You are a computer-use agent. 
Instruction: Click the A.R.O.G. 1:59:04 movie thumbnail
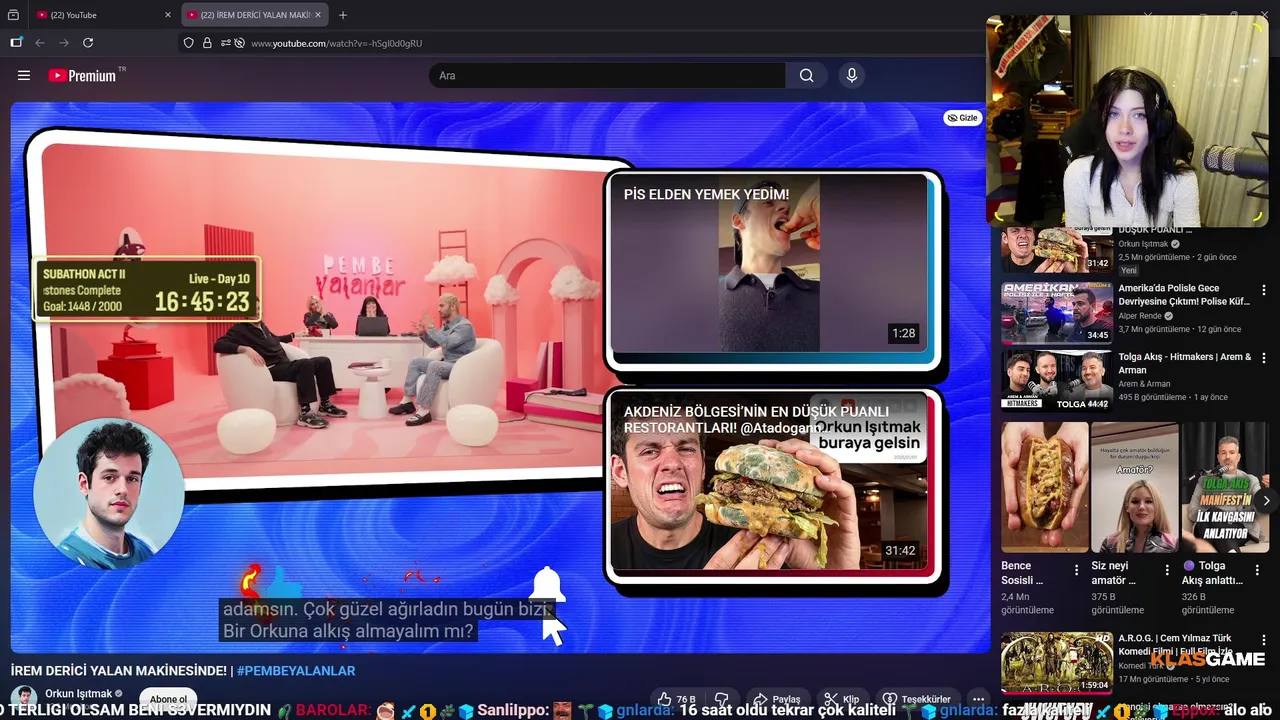pyautogui.click(x=1057, y=662)
